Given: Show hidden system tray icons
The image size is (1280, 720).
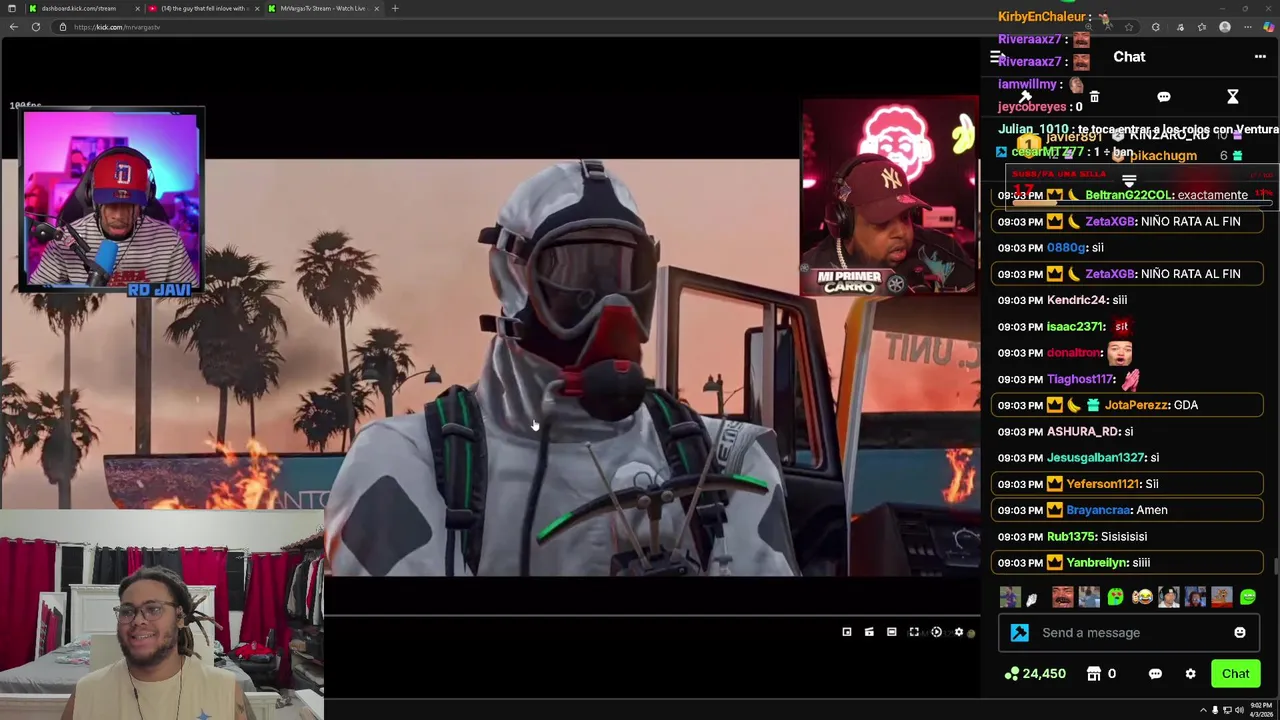Looking at the screenshot, I should coord(1203,711).
